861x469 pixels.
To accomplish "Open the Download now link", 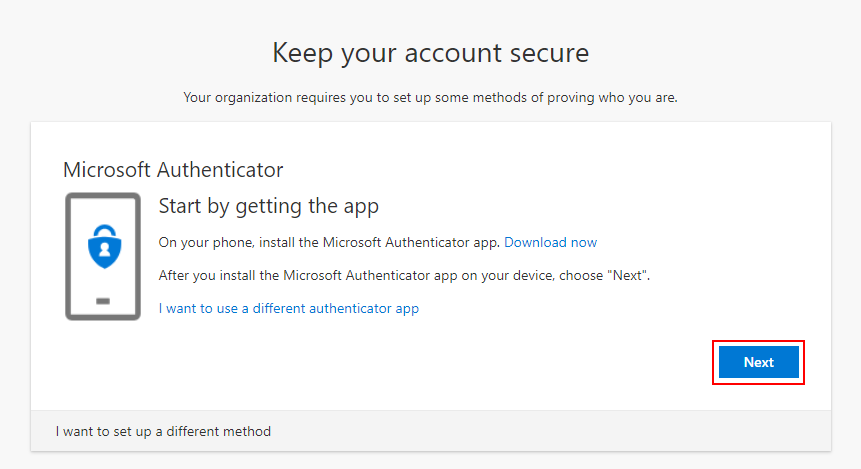I will pos(550,242).
